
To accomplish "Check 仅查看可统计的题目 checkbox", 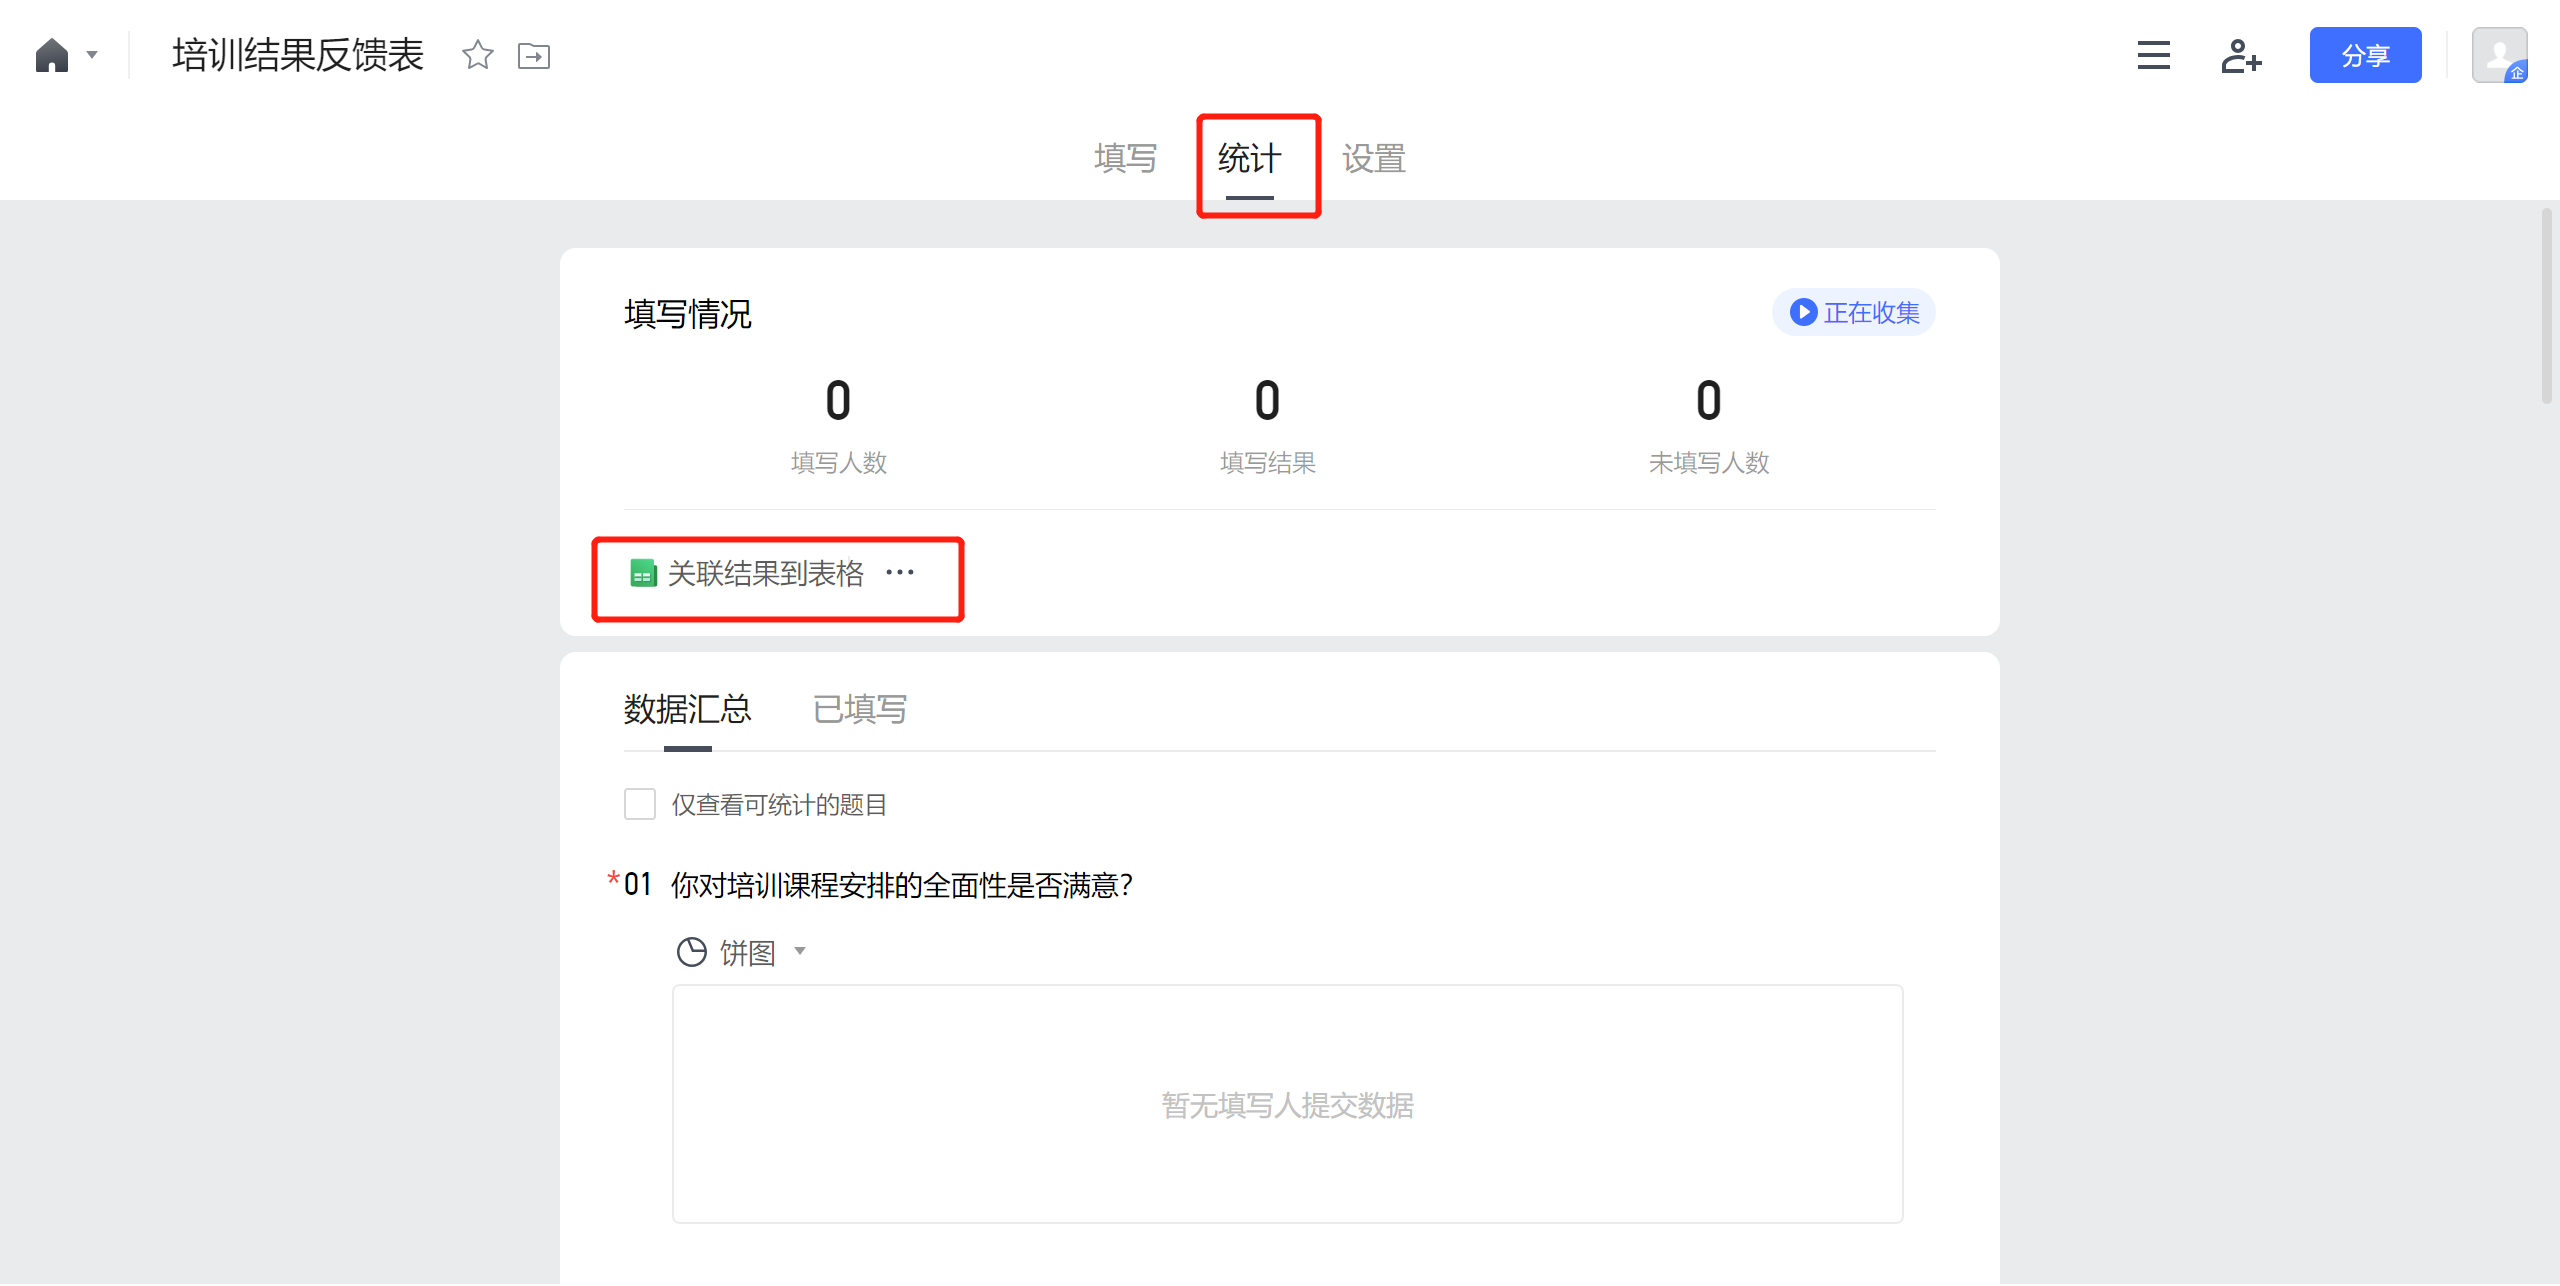I will 640,804.
